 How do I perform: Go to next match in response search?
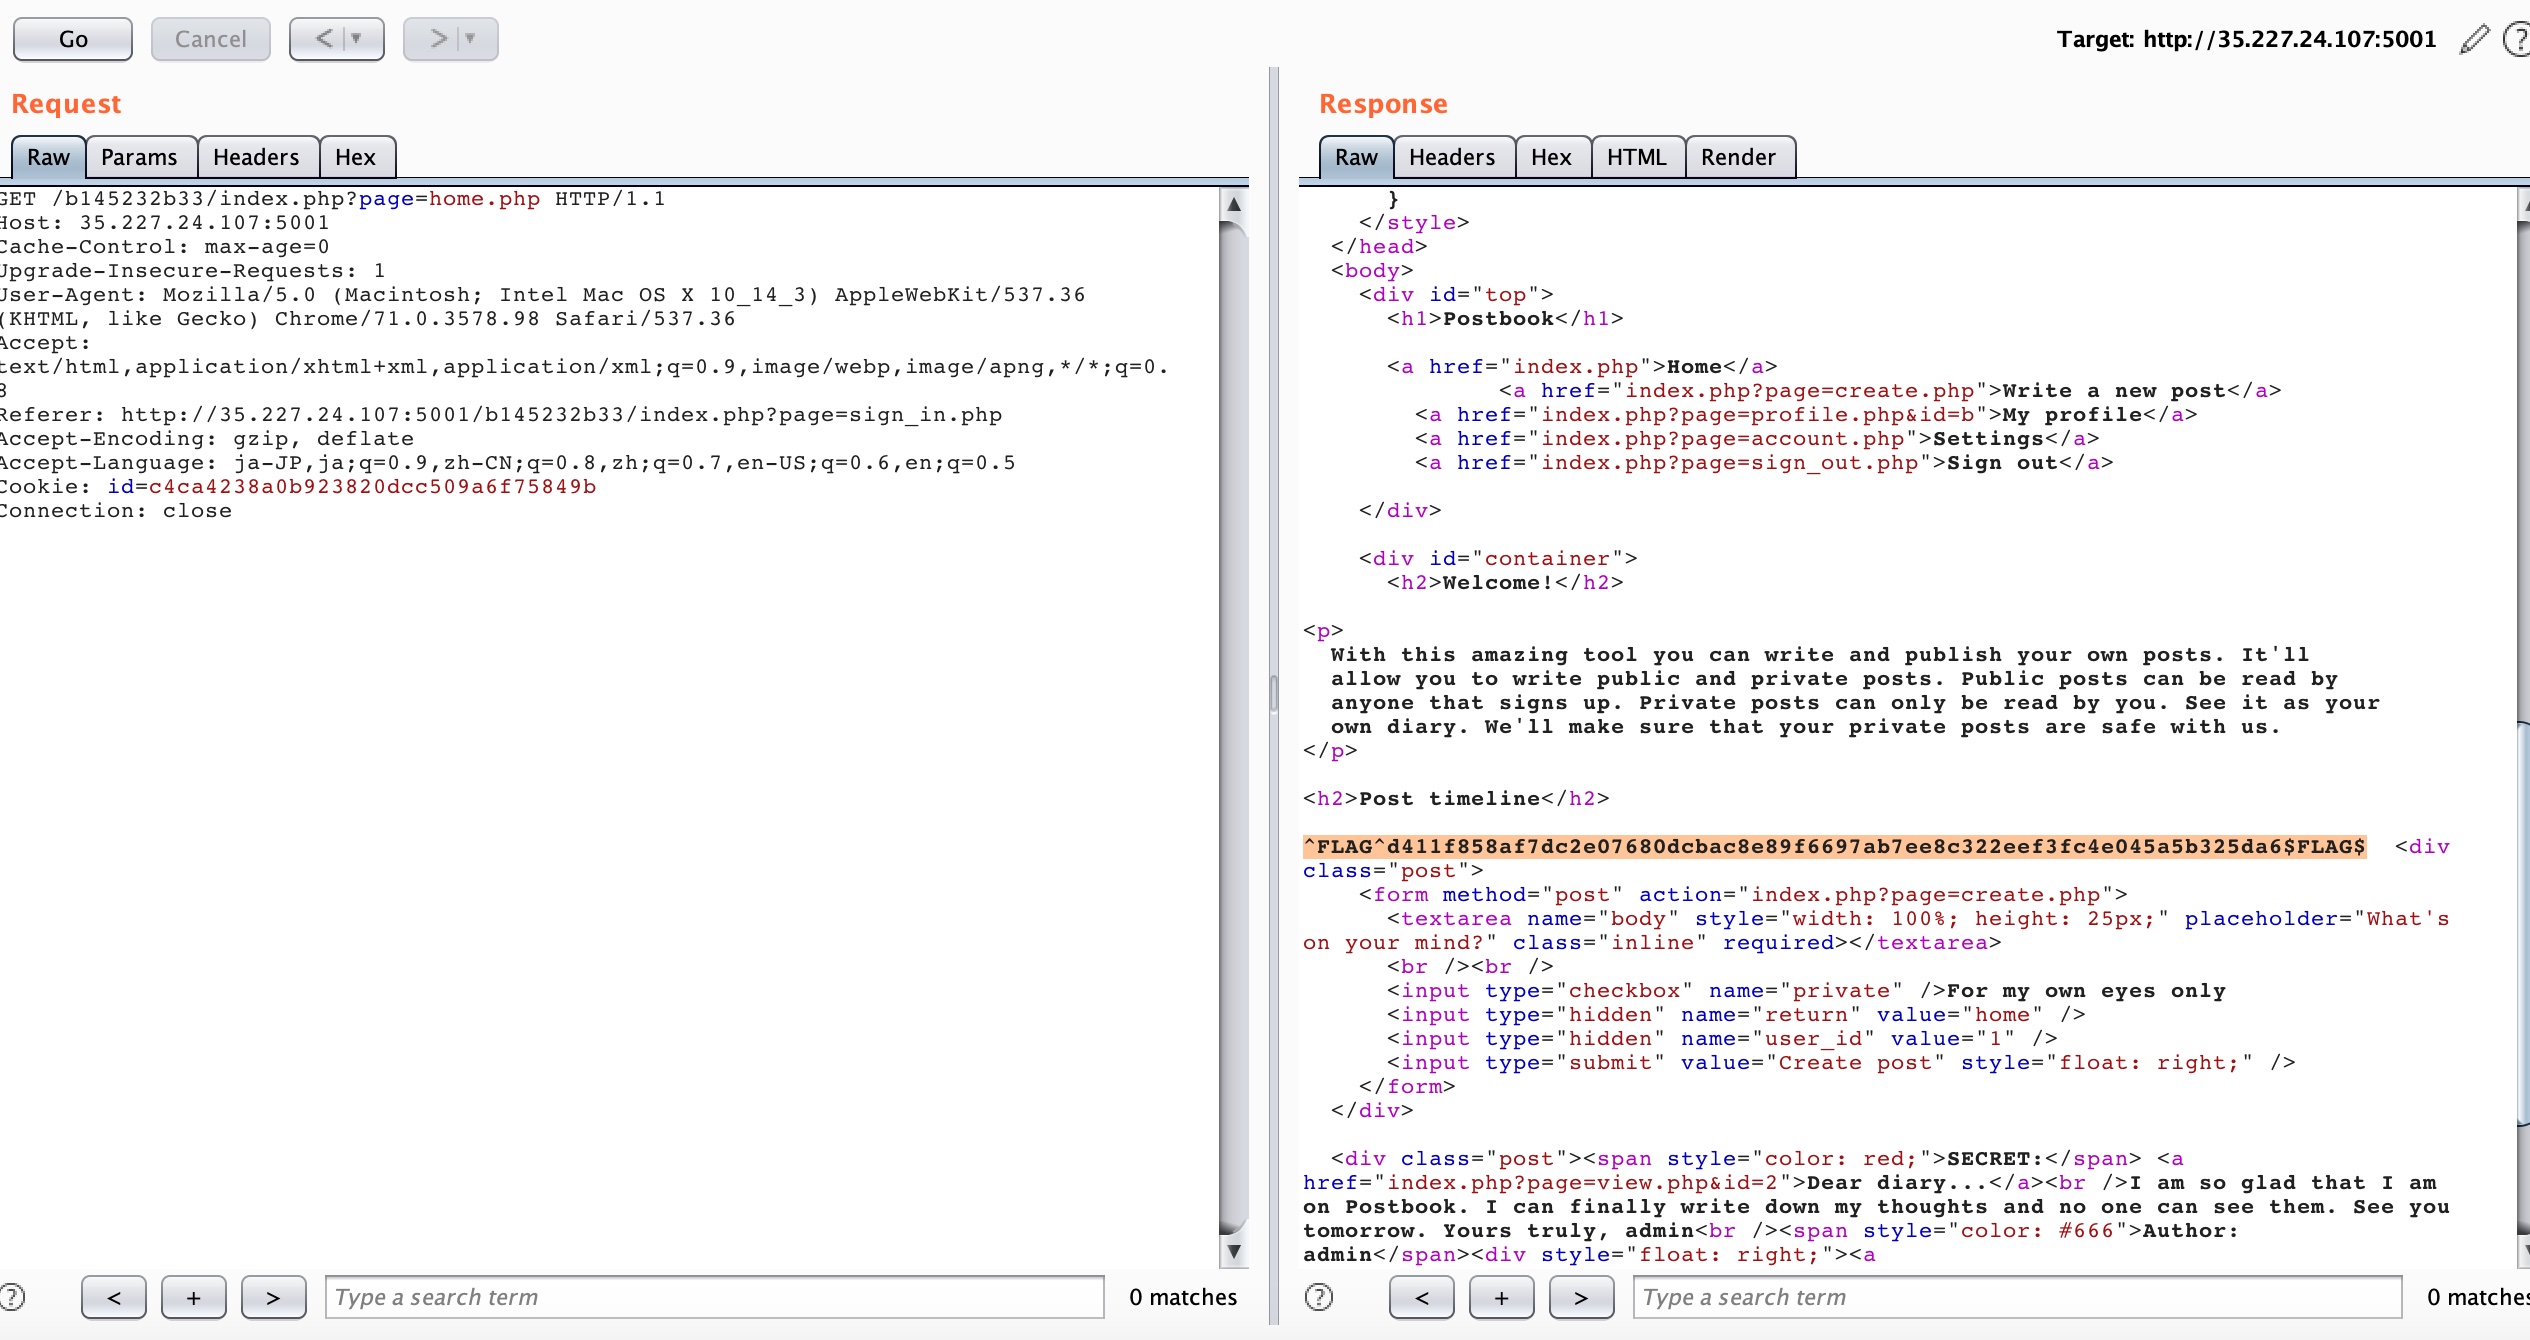pos(1581,1297)
